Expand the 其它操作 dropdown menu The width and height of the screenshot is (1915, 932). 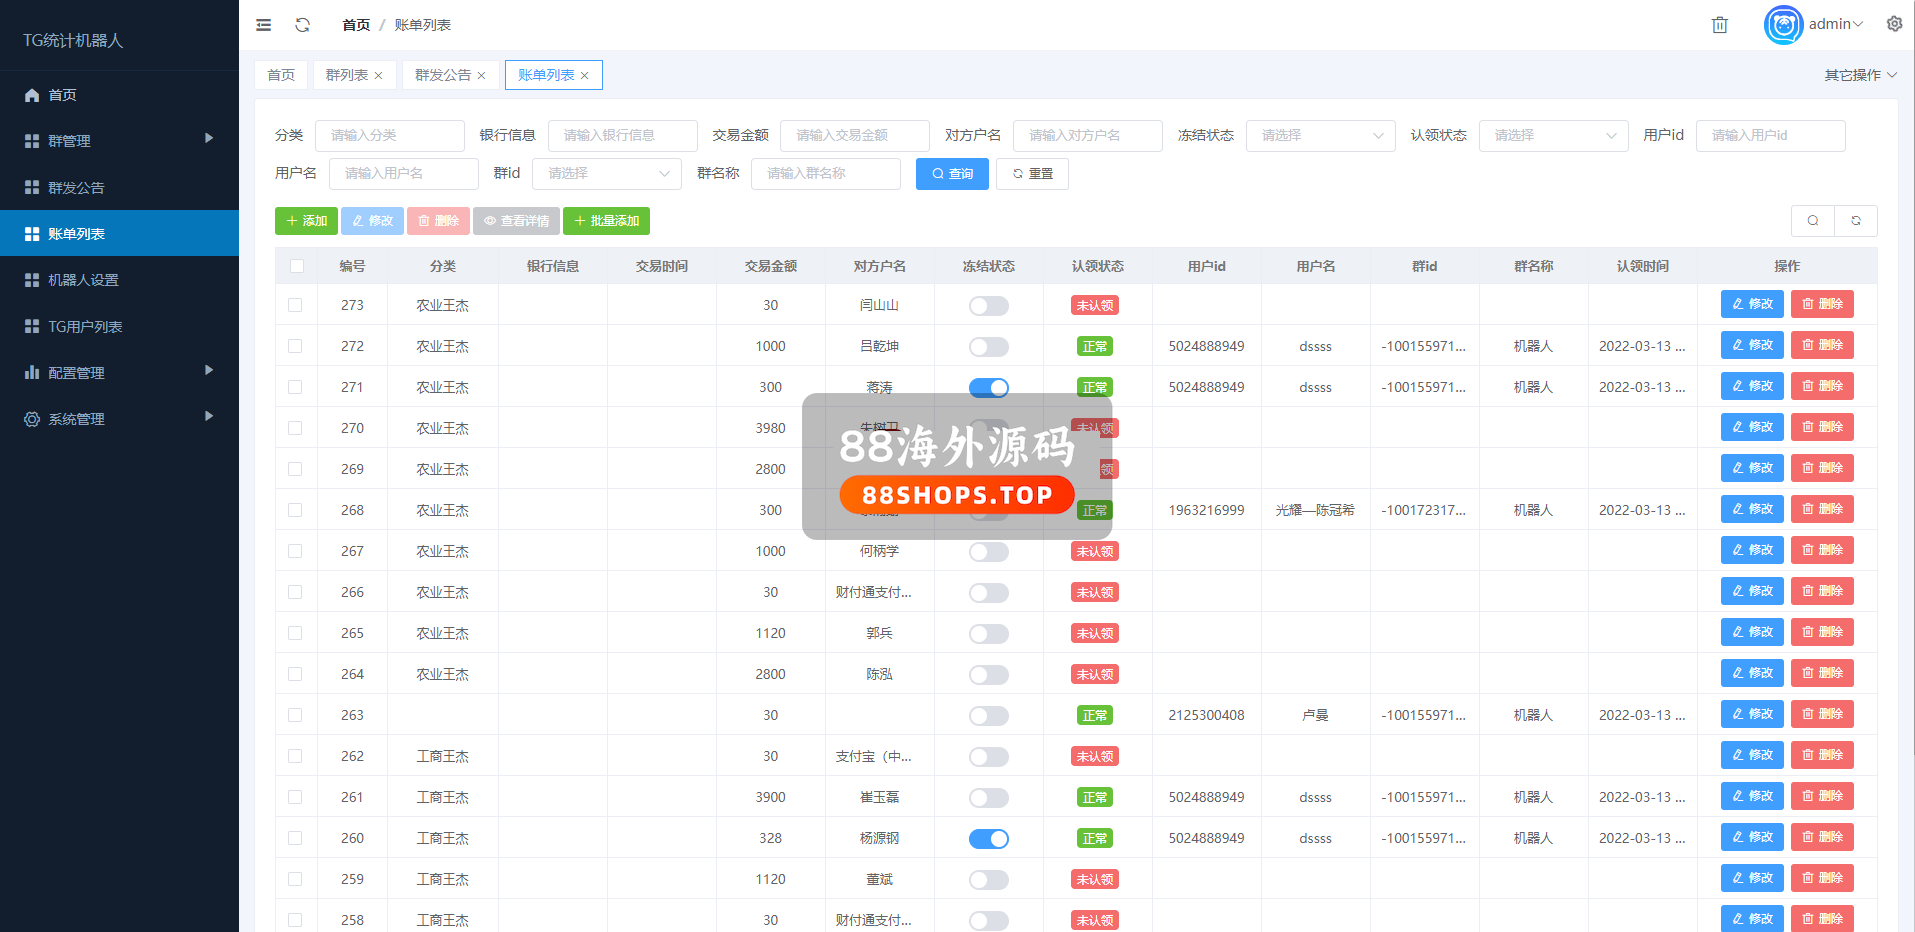coord(1859,75)
